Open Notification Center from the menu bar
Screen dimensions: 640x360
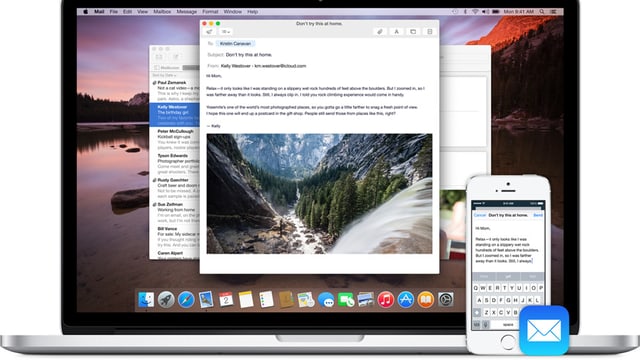tap(554, 12)
